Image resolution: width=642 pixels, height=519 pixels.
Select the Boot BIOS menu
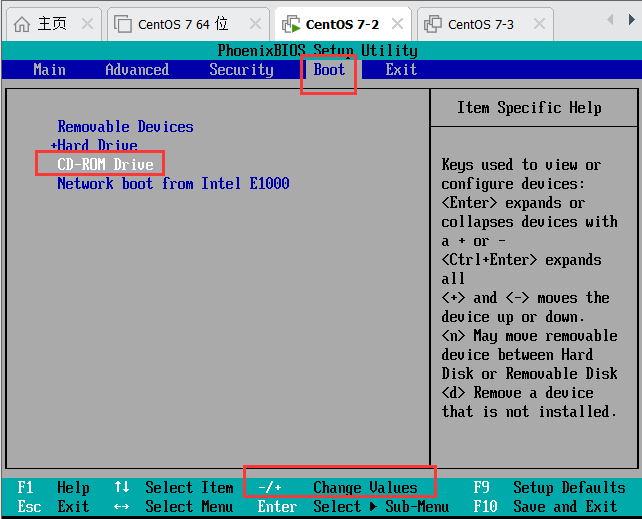[329, 70]
